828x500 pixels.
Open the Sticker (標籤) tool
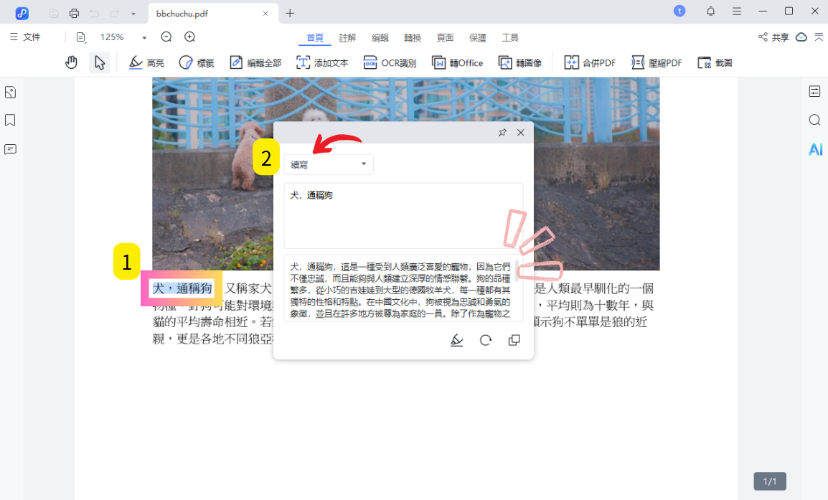click(196, 63)
